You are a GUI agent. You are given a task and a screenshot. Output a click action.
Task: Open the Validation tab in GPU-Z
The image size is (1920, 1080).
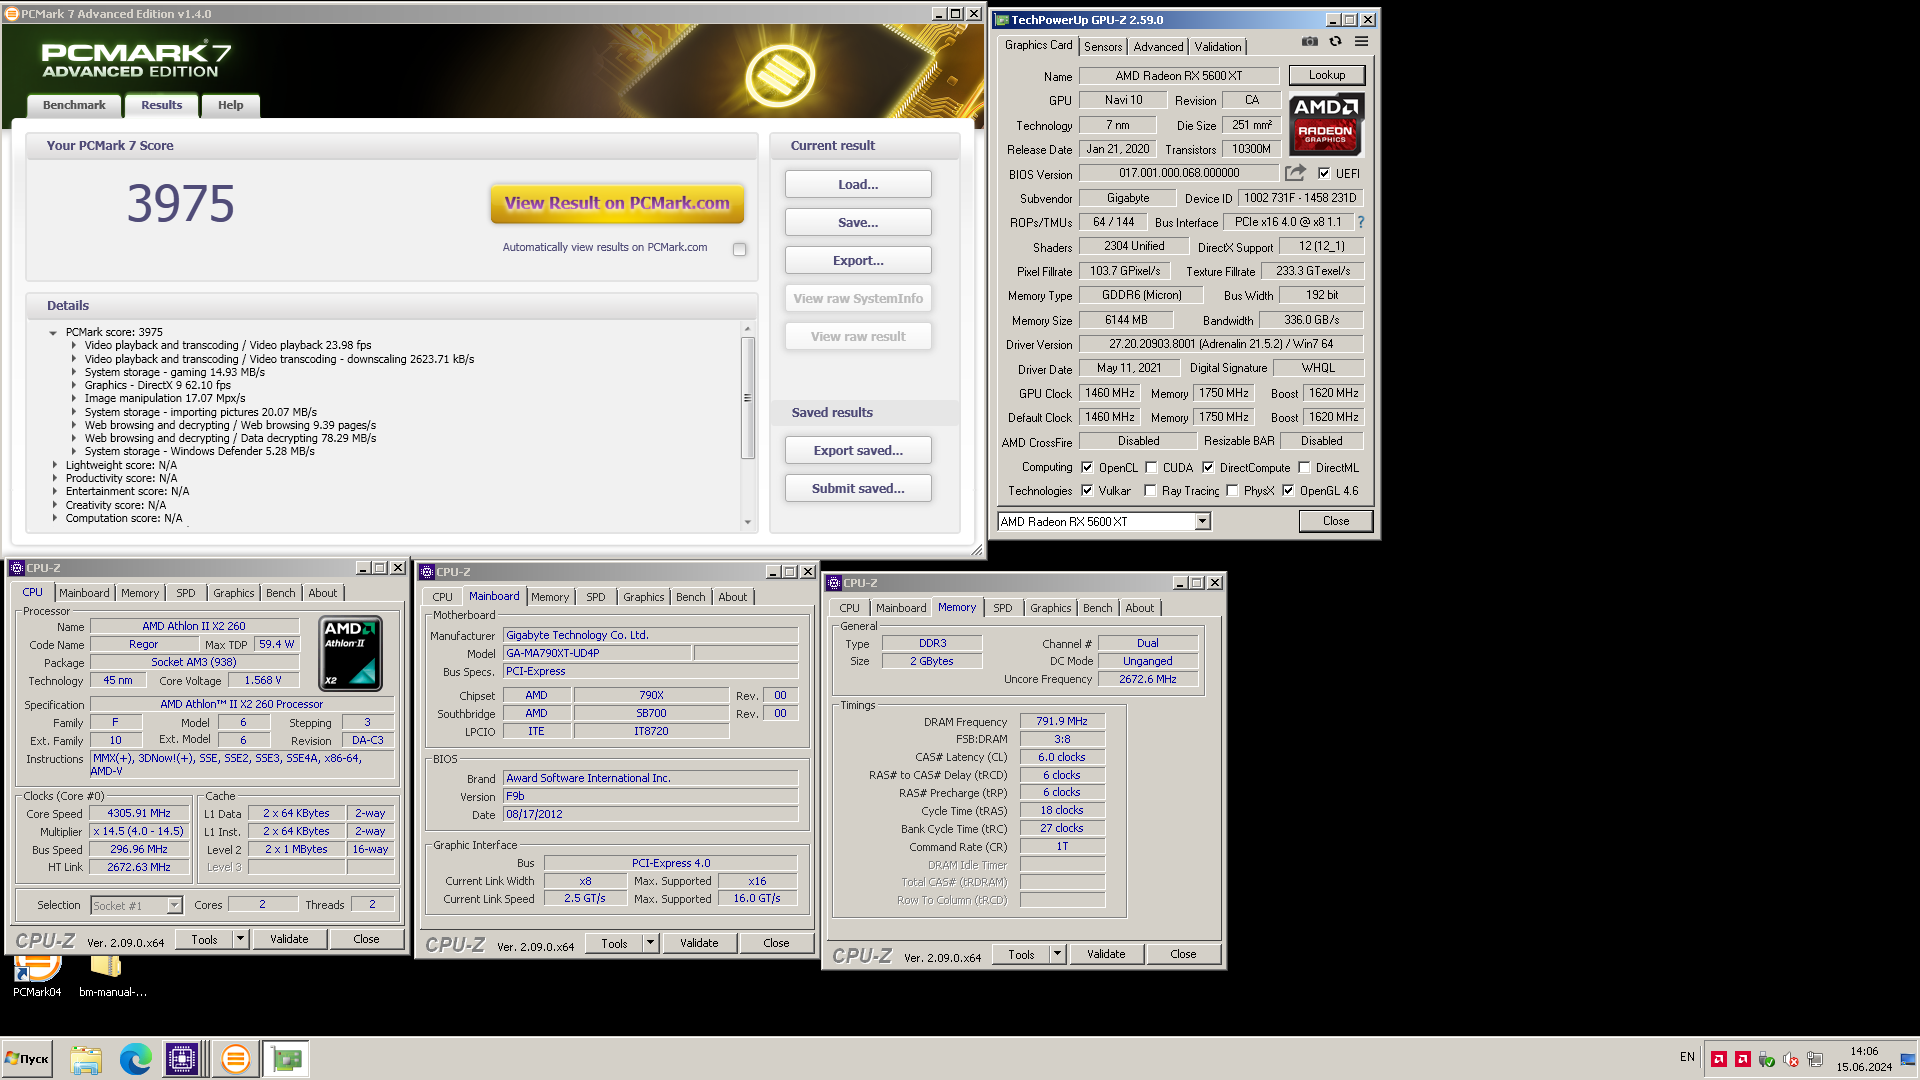[x=1217, y=47]
